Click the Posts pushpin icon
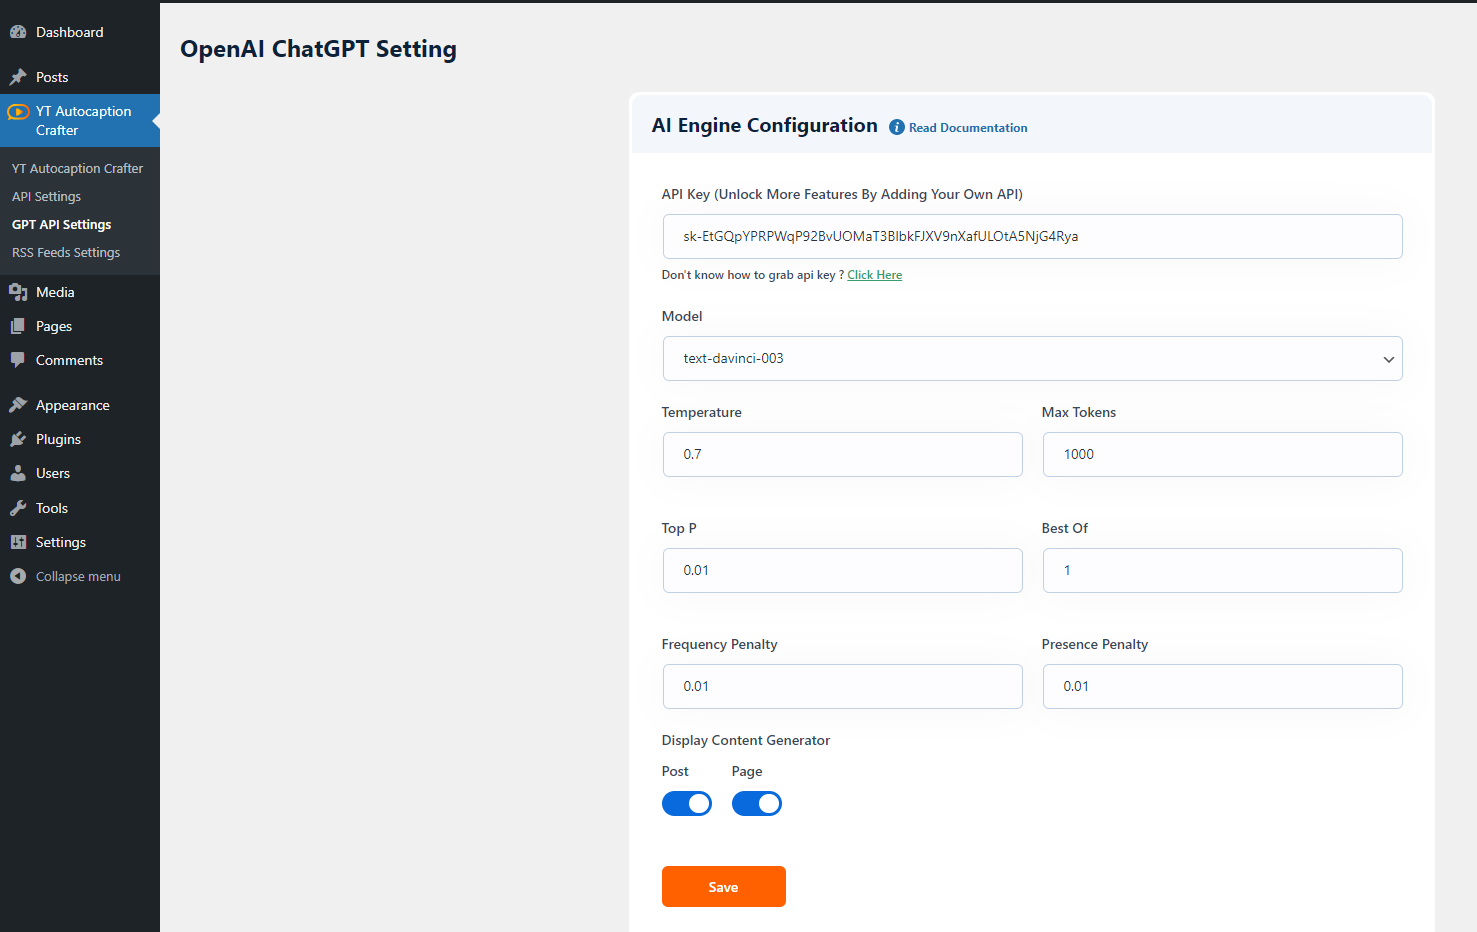The image size is (1477, 932). pos(18,77)
